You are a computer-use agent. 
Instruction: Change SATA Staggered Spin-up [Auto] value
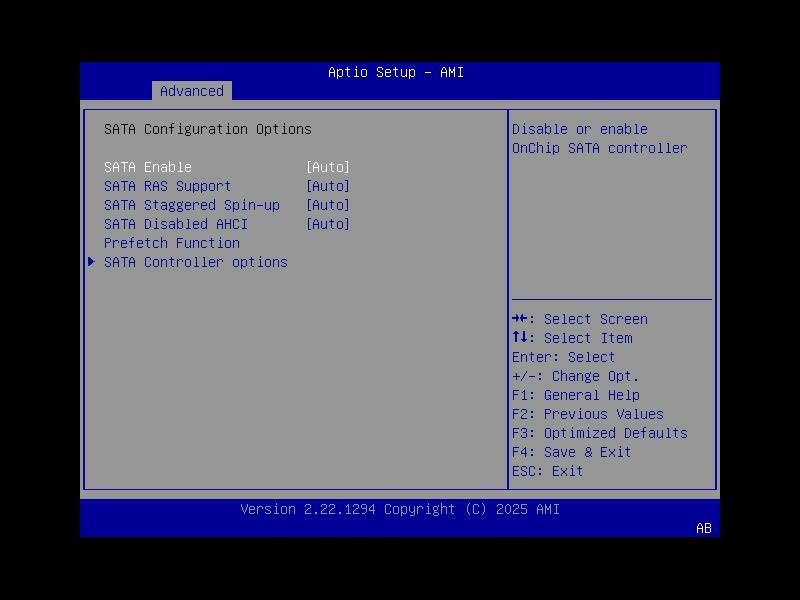coord(328,205)
